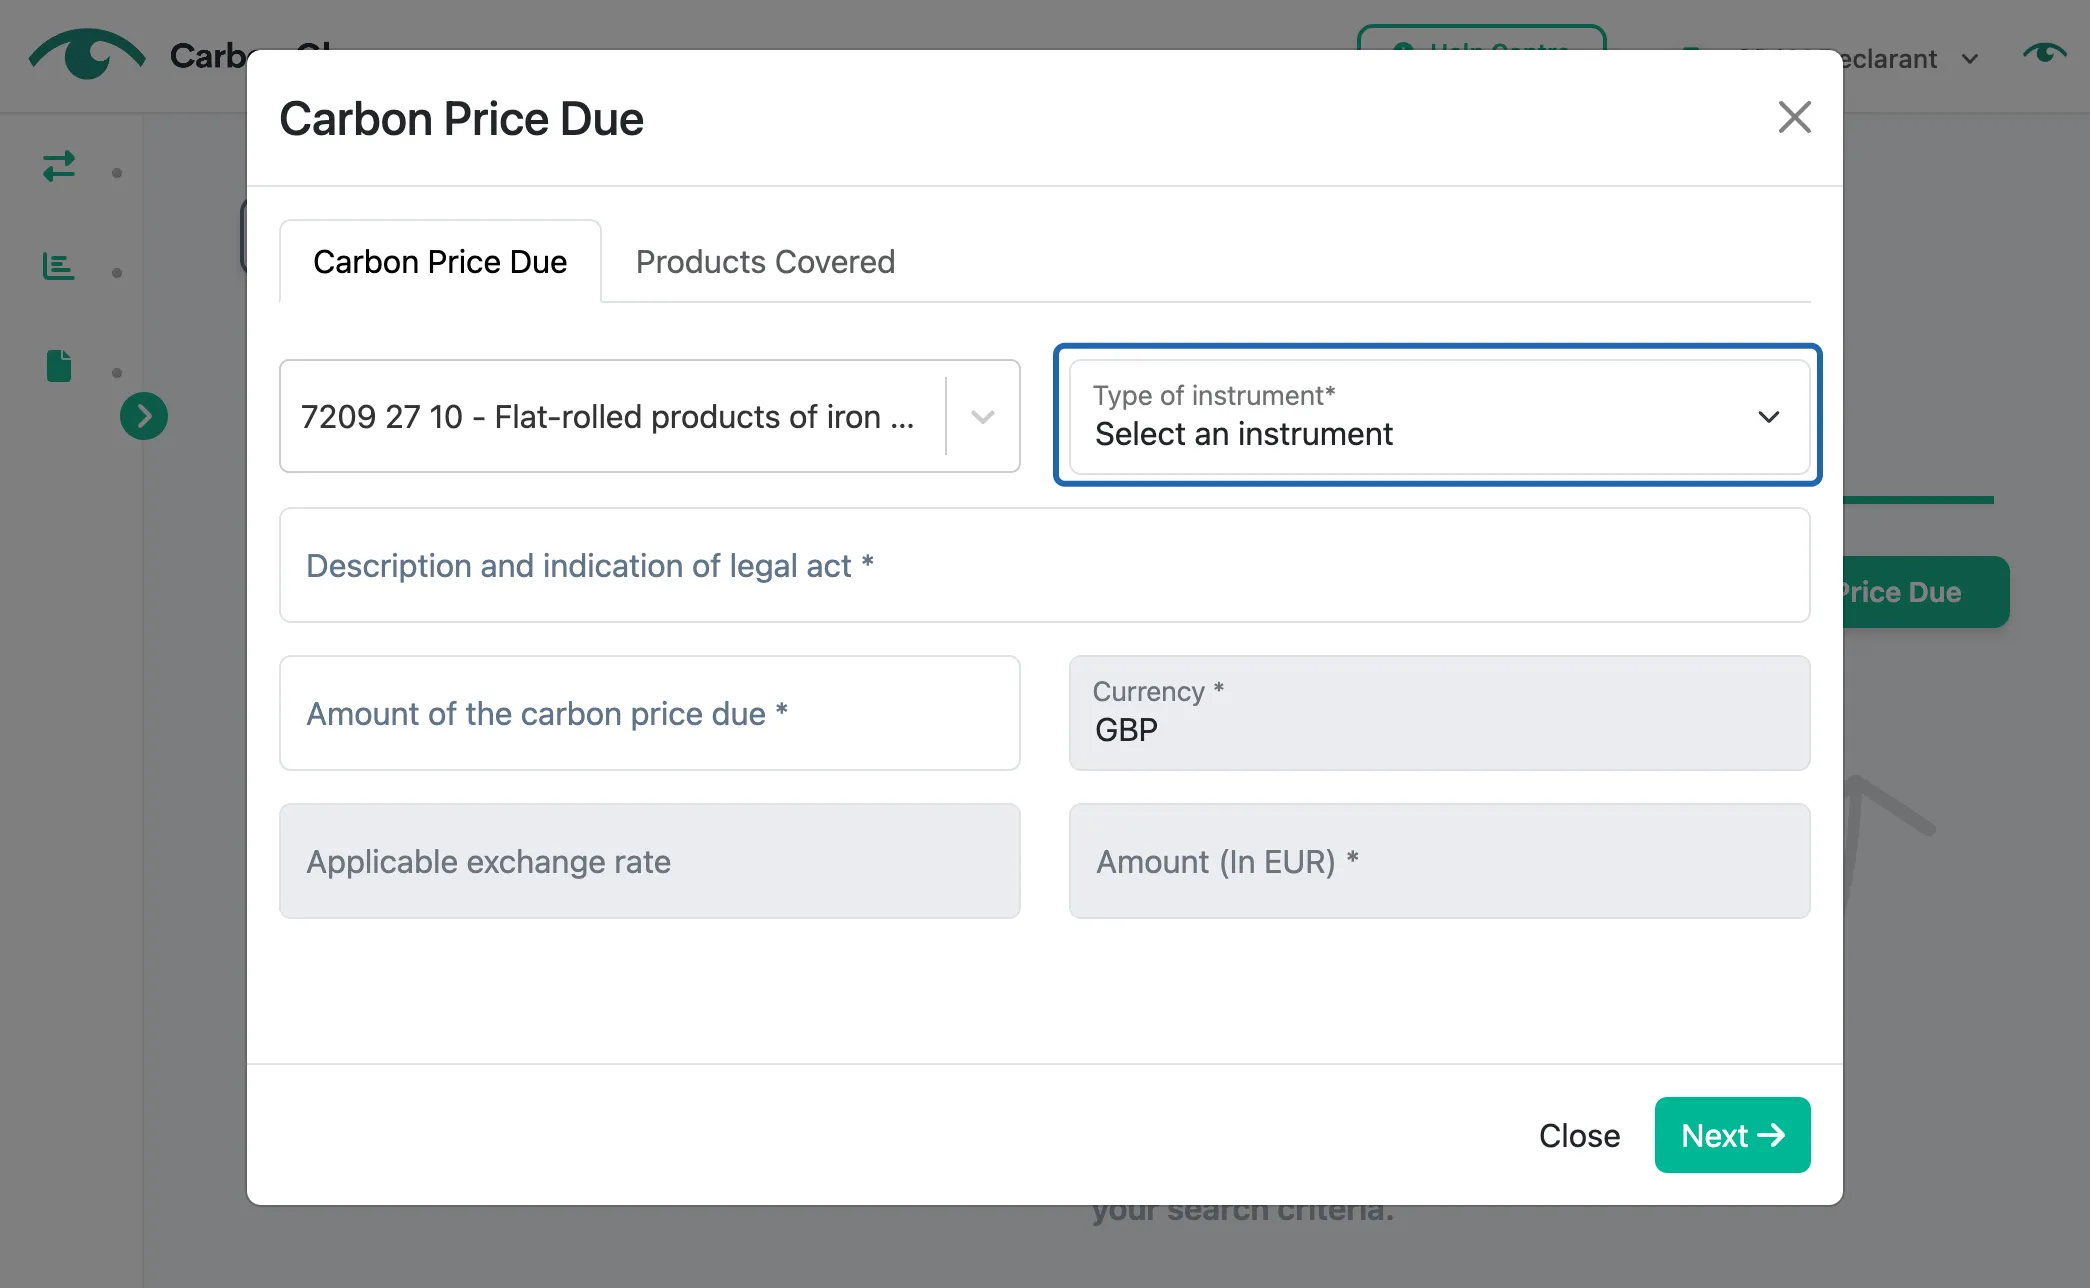The image size is (2090, 1288).
Task: Open the 7209 27 10 product dropdown
Action: click(x=650, y=416)
